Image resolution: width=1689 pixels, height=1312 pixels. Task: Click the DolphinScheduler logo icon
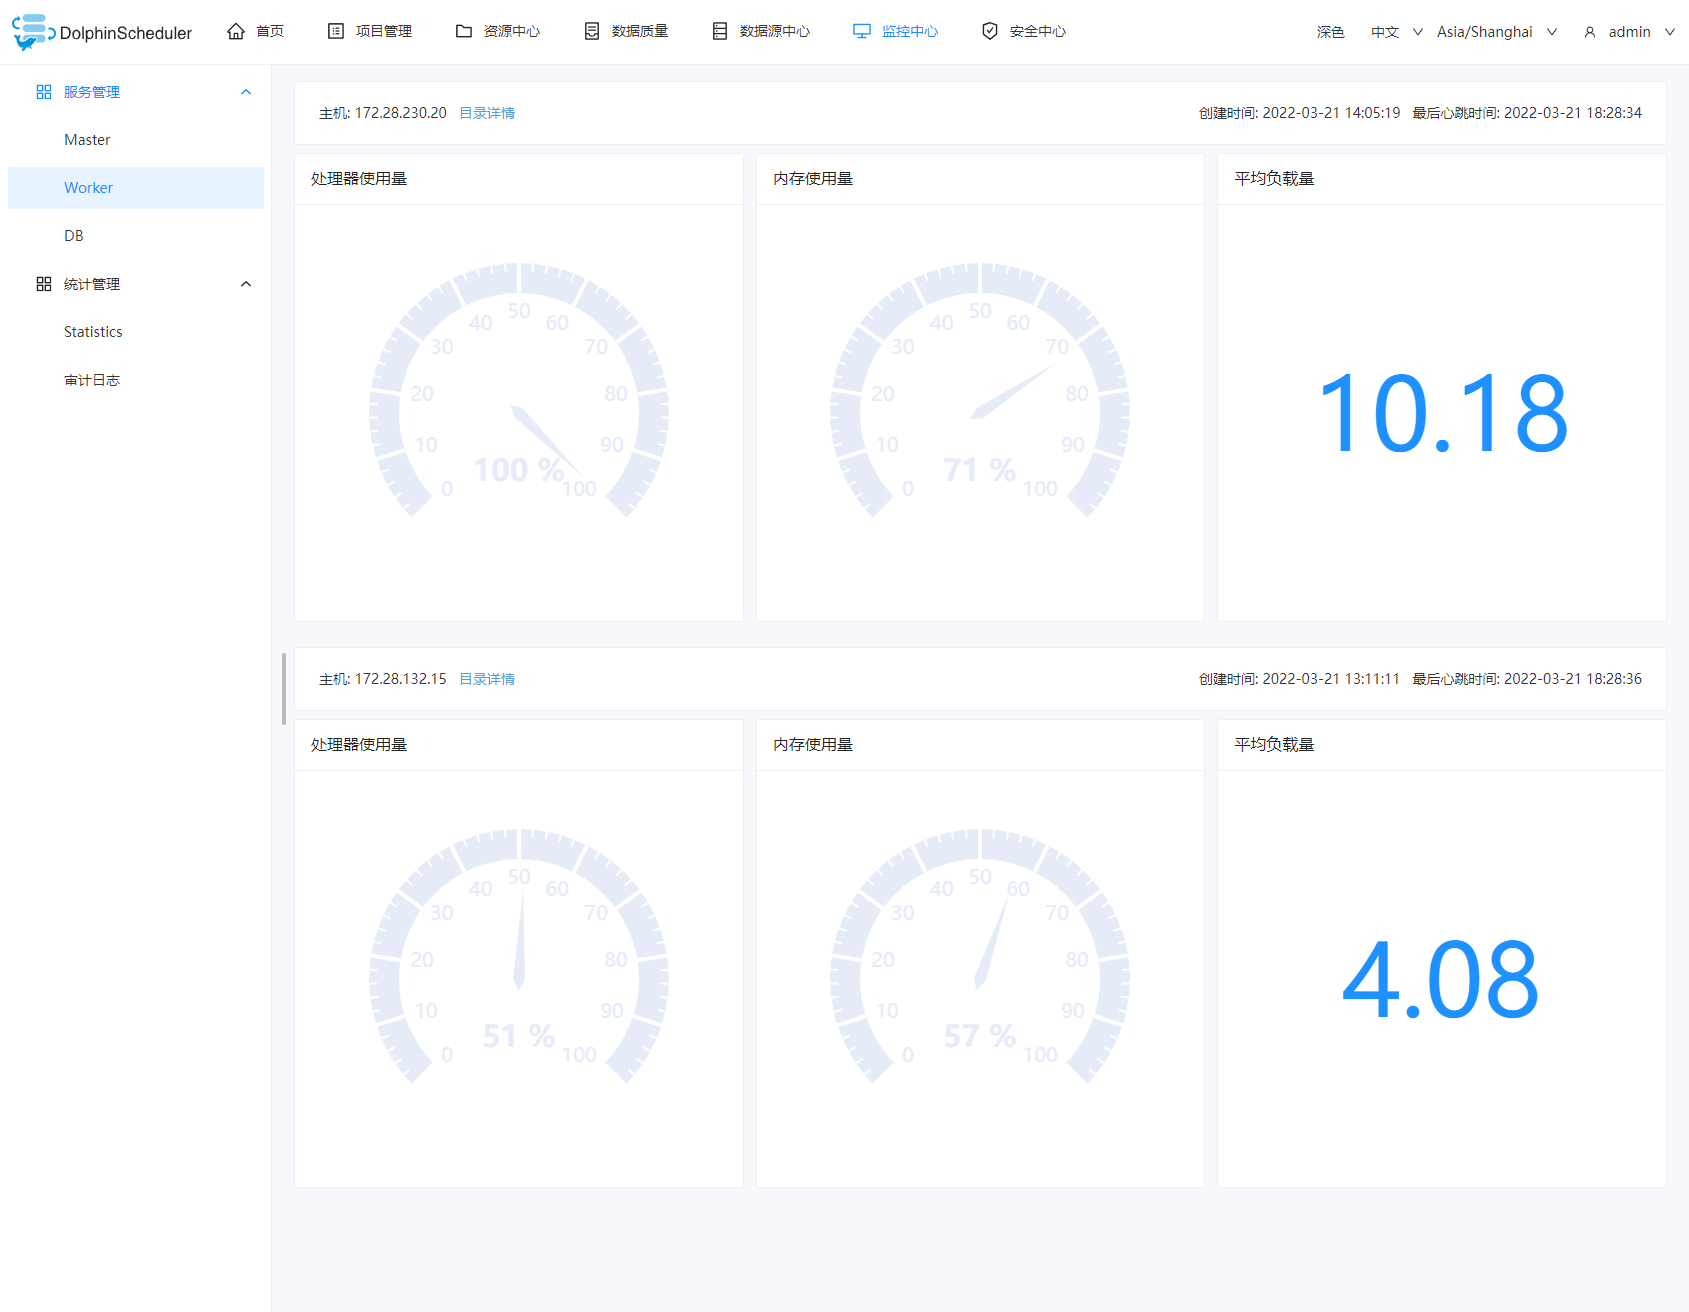point(33,32)
